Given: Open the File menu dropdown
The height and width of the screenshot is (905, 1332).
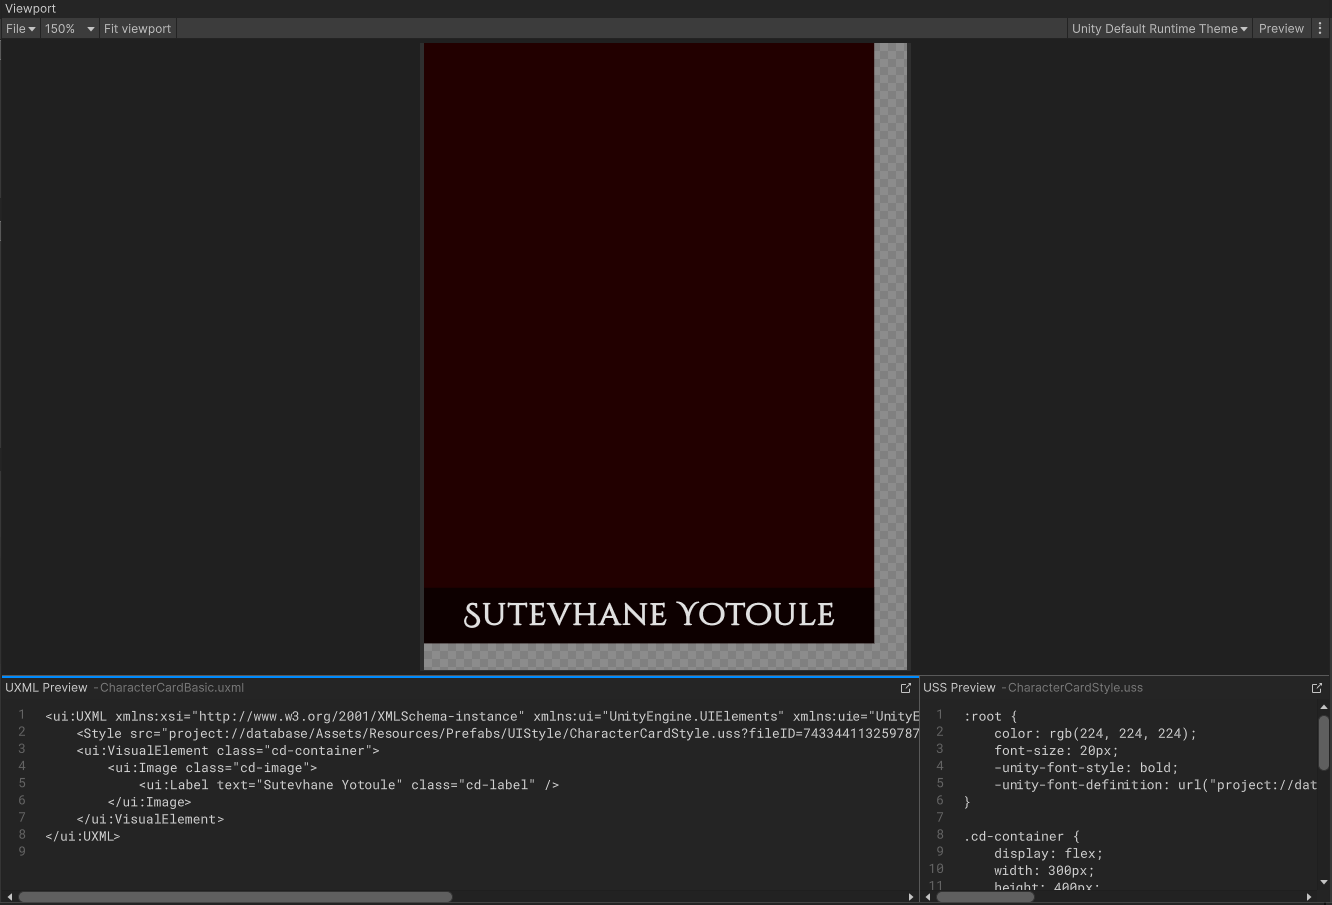Looking at the screenshot, I should 20,29.
